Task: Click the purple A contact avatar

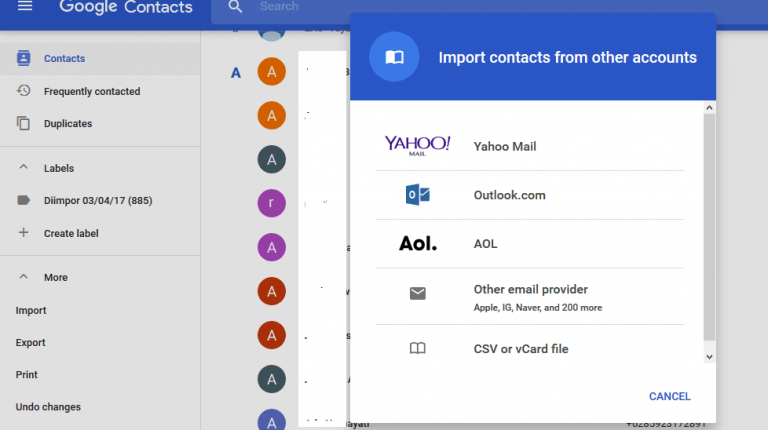Action: click(271, 247)
